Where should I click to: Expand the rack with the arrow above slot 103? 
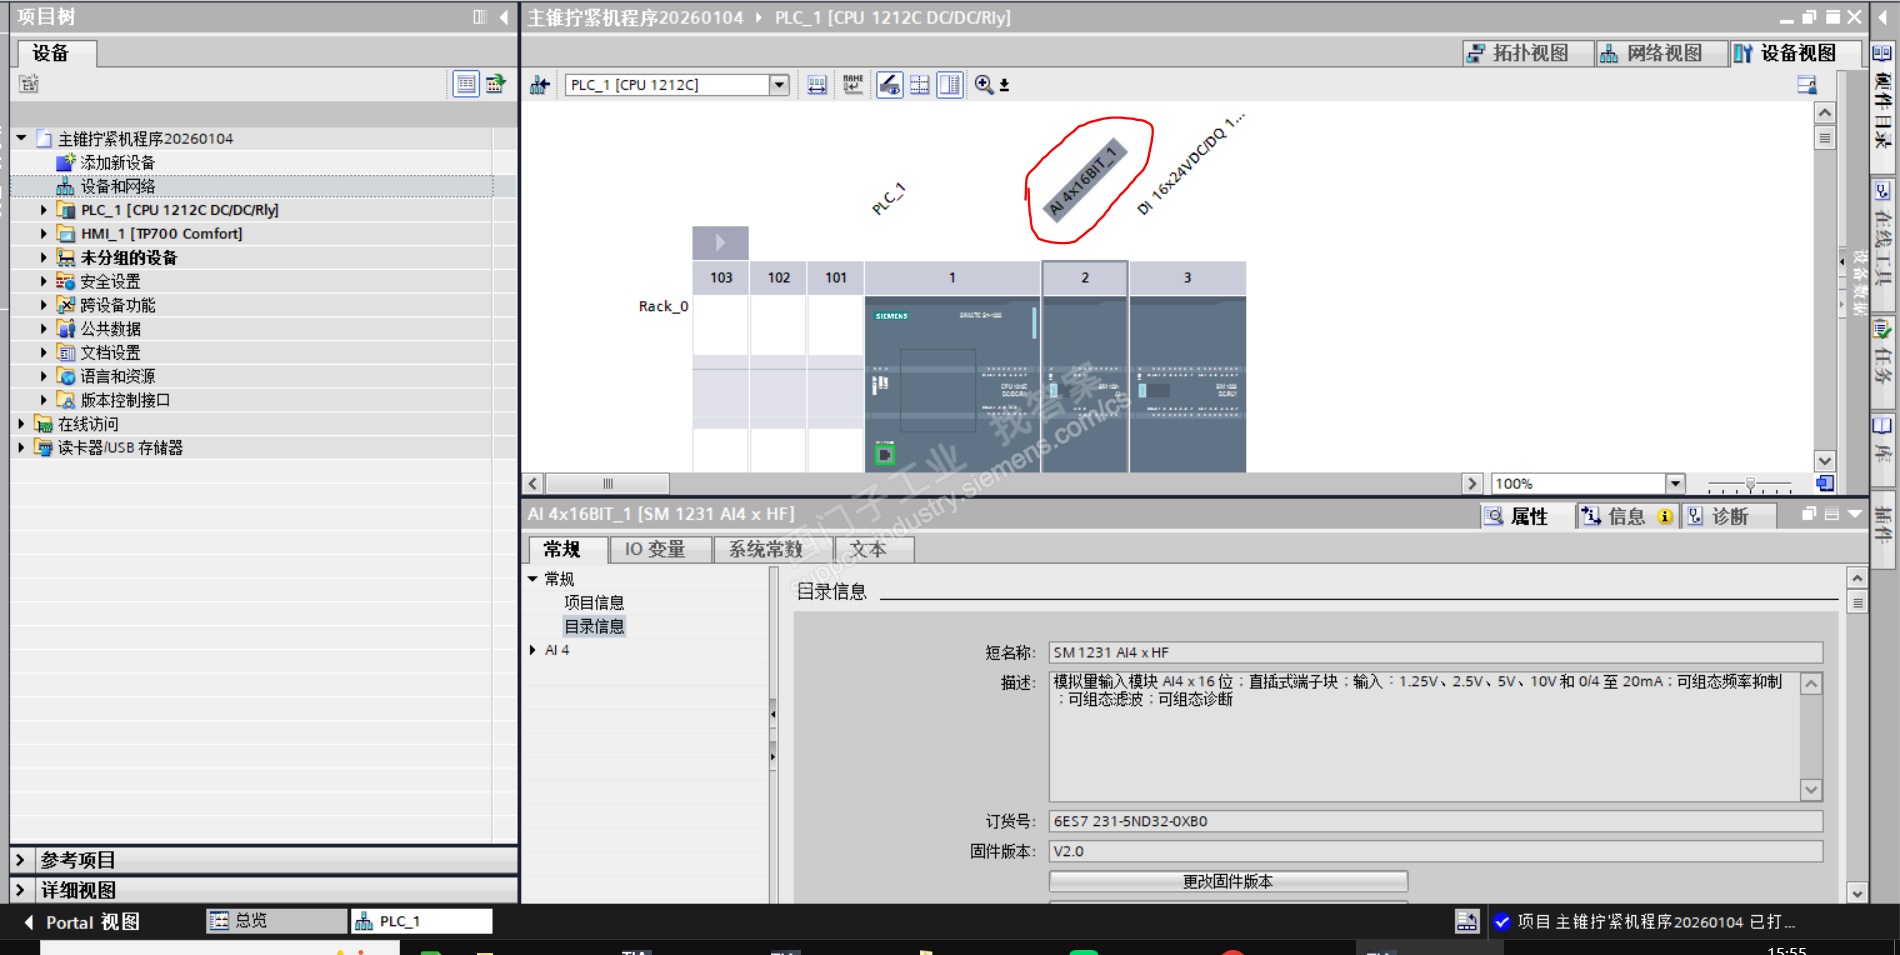720,242
